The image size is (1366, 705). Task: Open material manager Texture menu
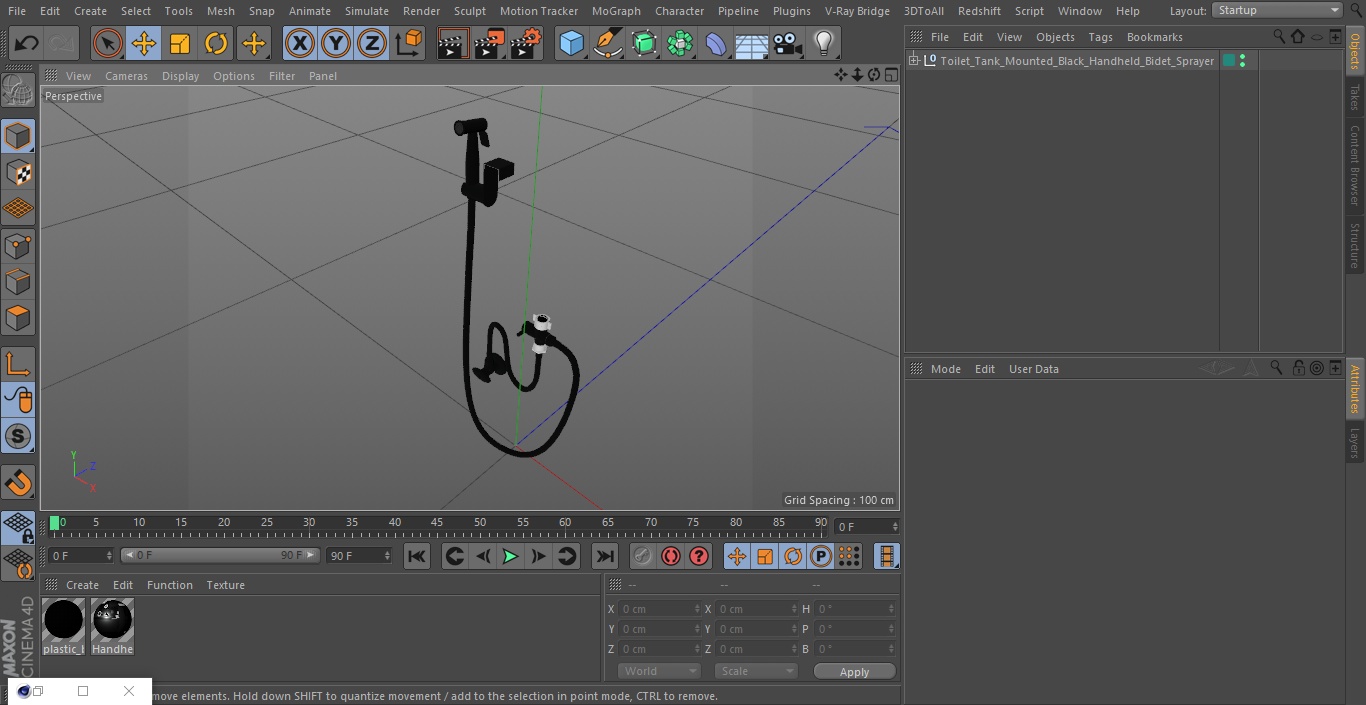(225, 585)
